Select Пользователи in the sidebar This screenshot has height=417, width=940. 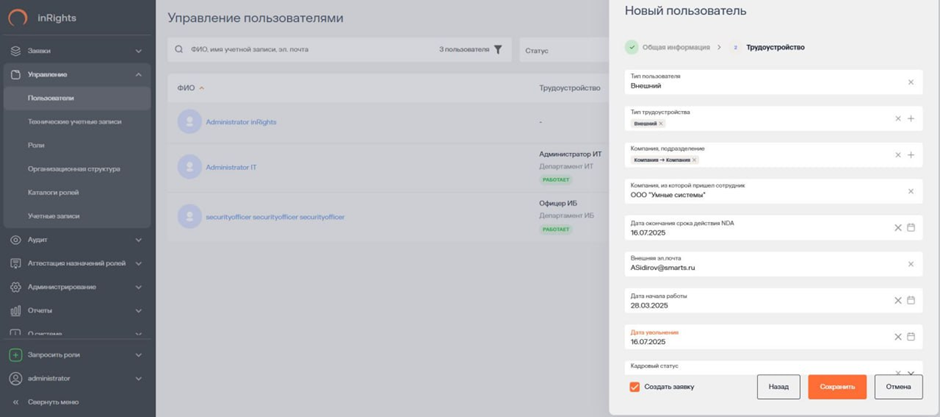pos(77,98)
